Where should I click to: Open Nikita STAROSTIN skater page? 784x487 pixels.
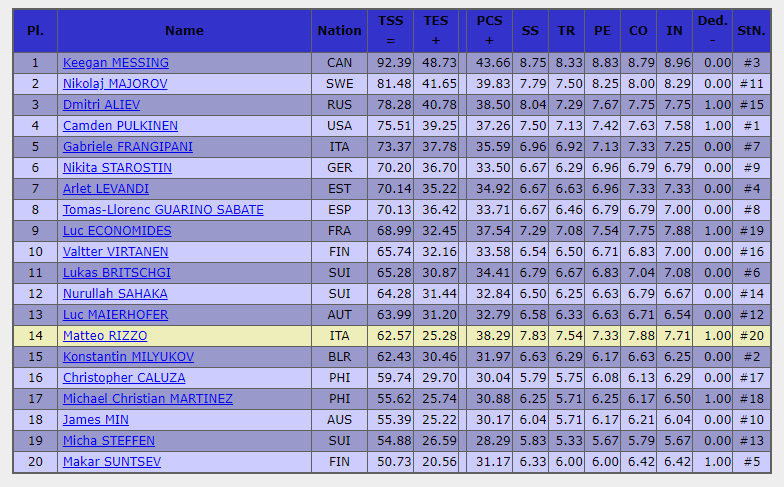tap(117, 168)
